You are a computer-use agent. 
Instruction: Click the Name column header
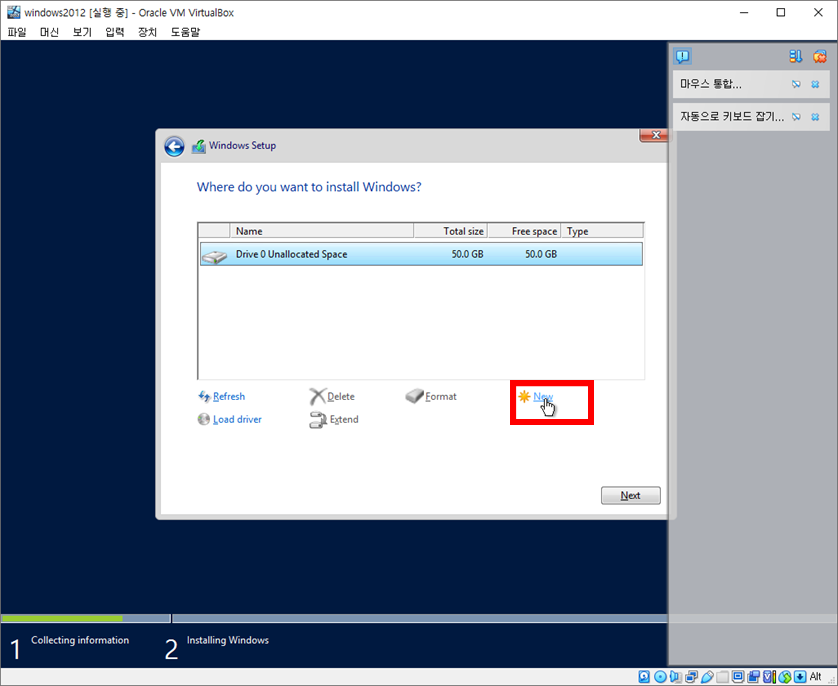(322, 231)
